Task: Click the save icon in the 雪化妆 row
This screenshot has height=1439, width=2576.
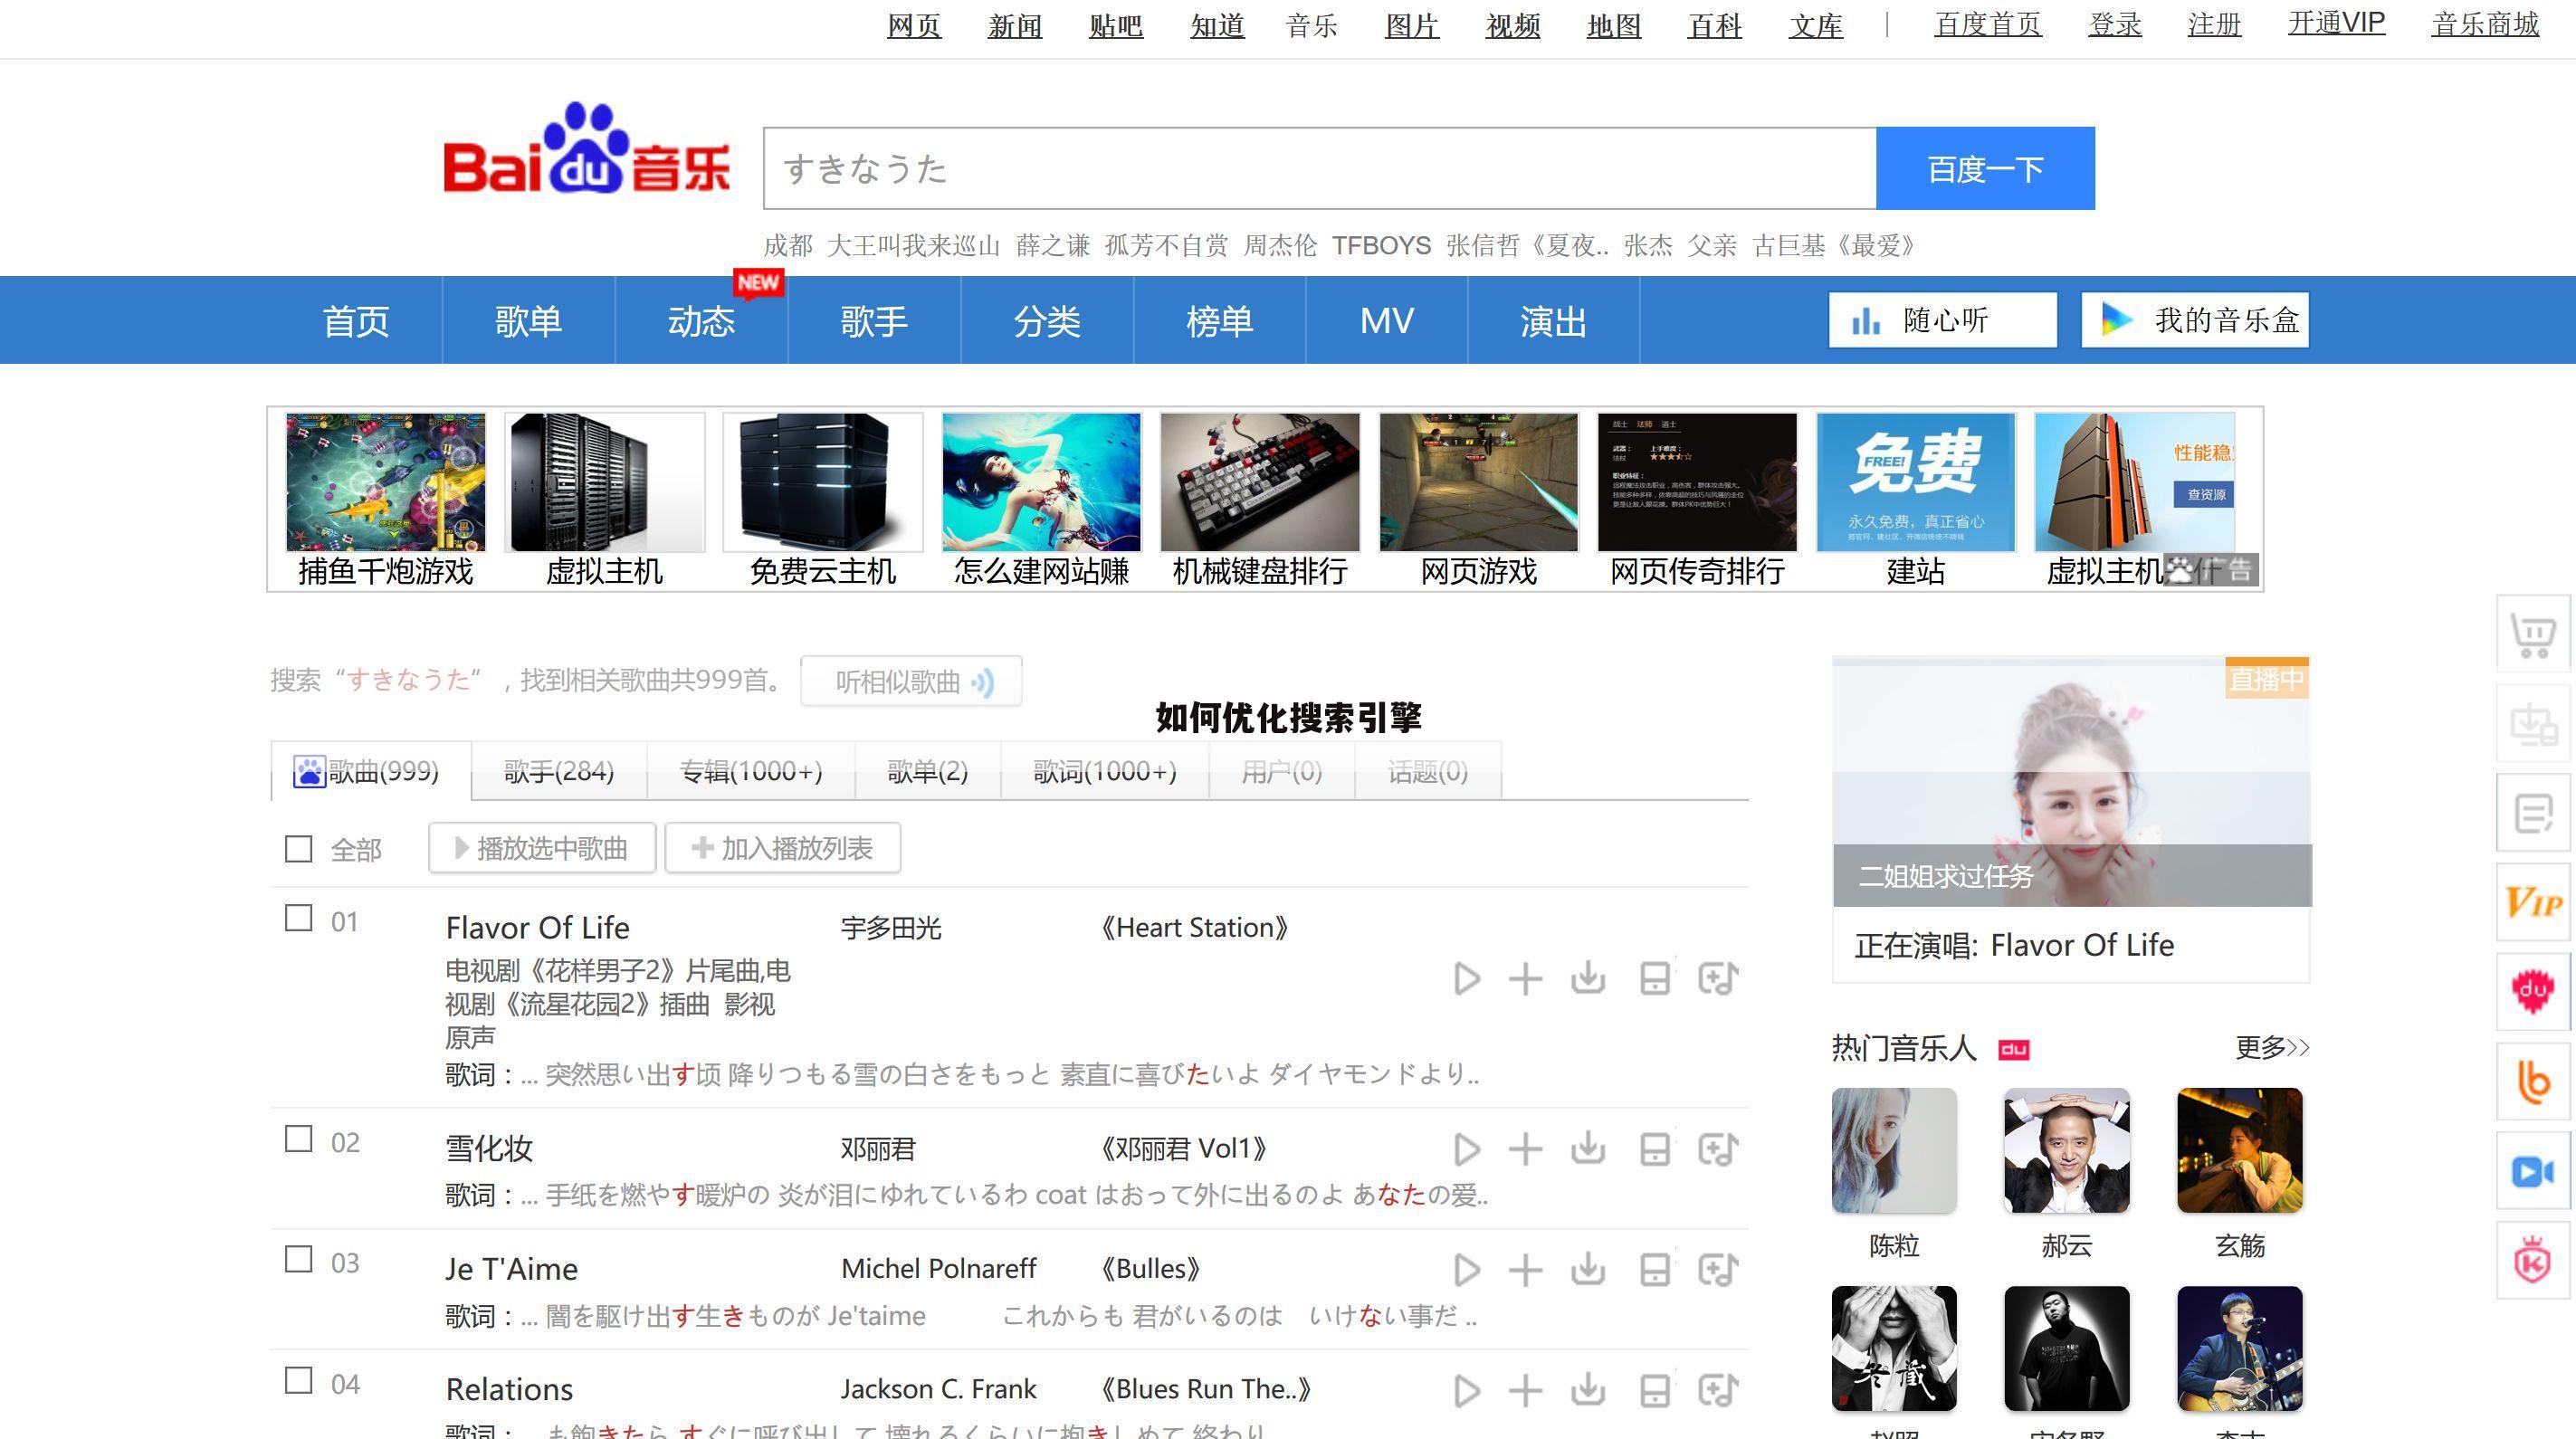Action: coord(1655,1149)
